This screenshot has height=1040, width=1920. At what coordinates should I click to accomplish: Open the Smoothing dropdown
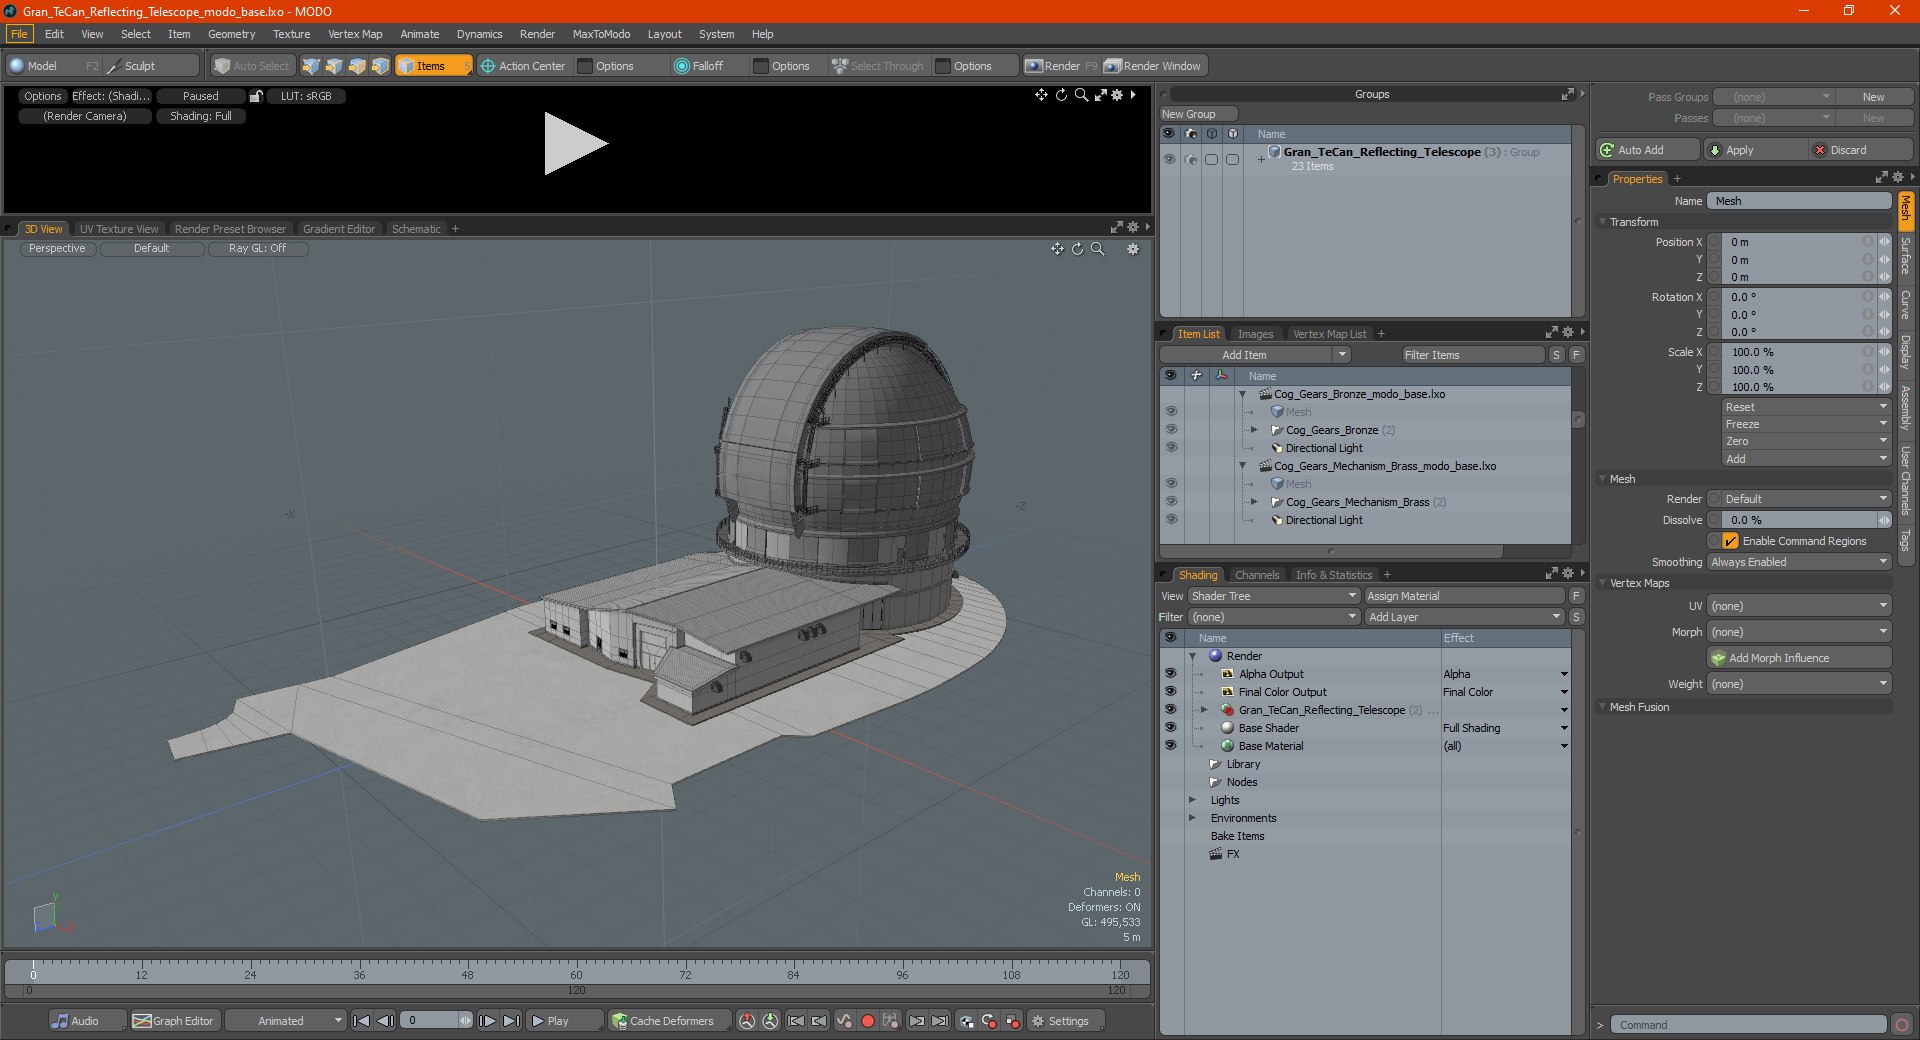pyautogui.click(x=1799, y=562)
